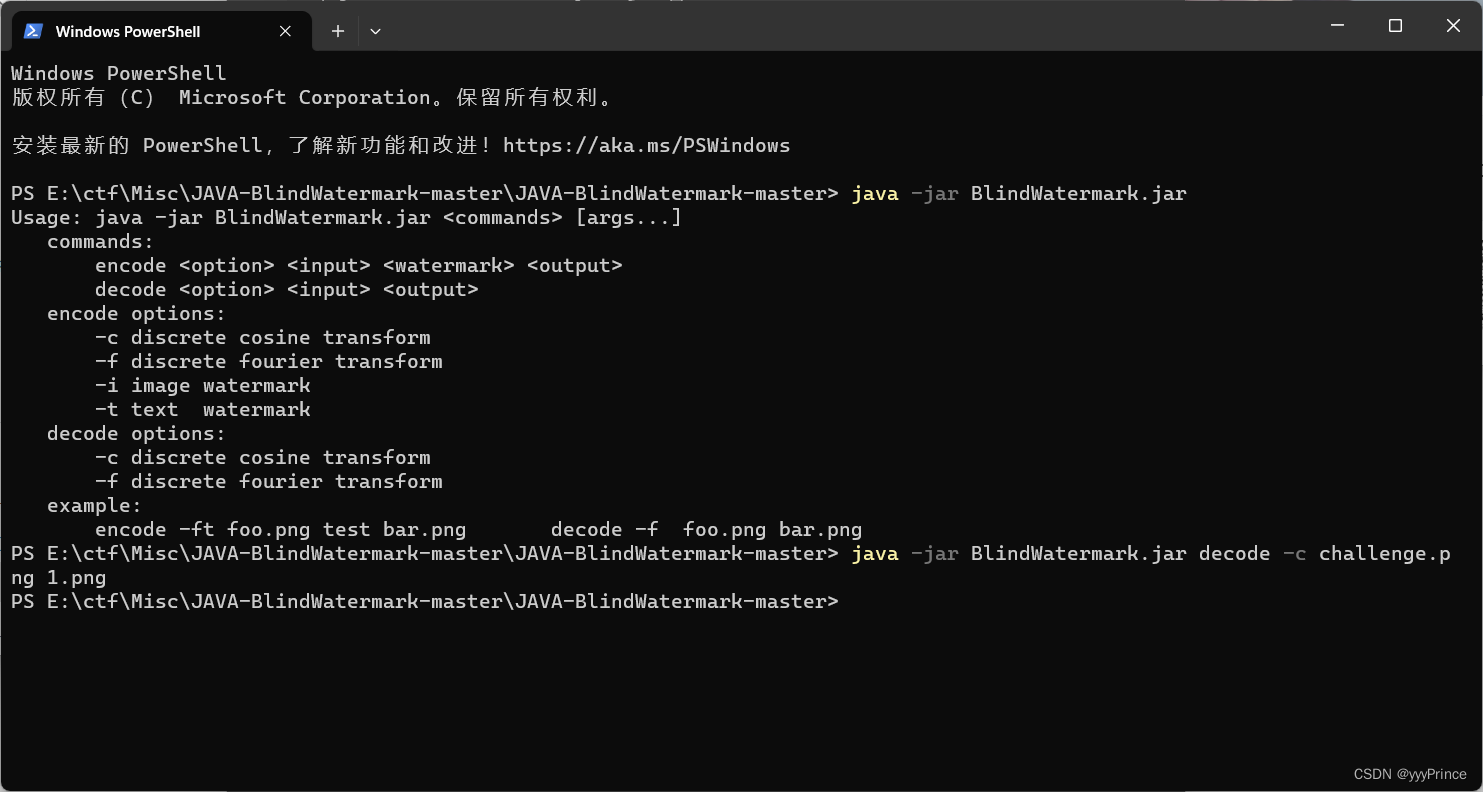Click 'java' in the first command
The height and width of the screenshot is (792, 1483).
(873, 193)
